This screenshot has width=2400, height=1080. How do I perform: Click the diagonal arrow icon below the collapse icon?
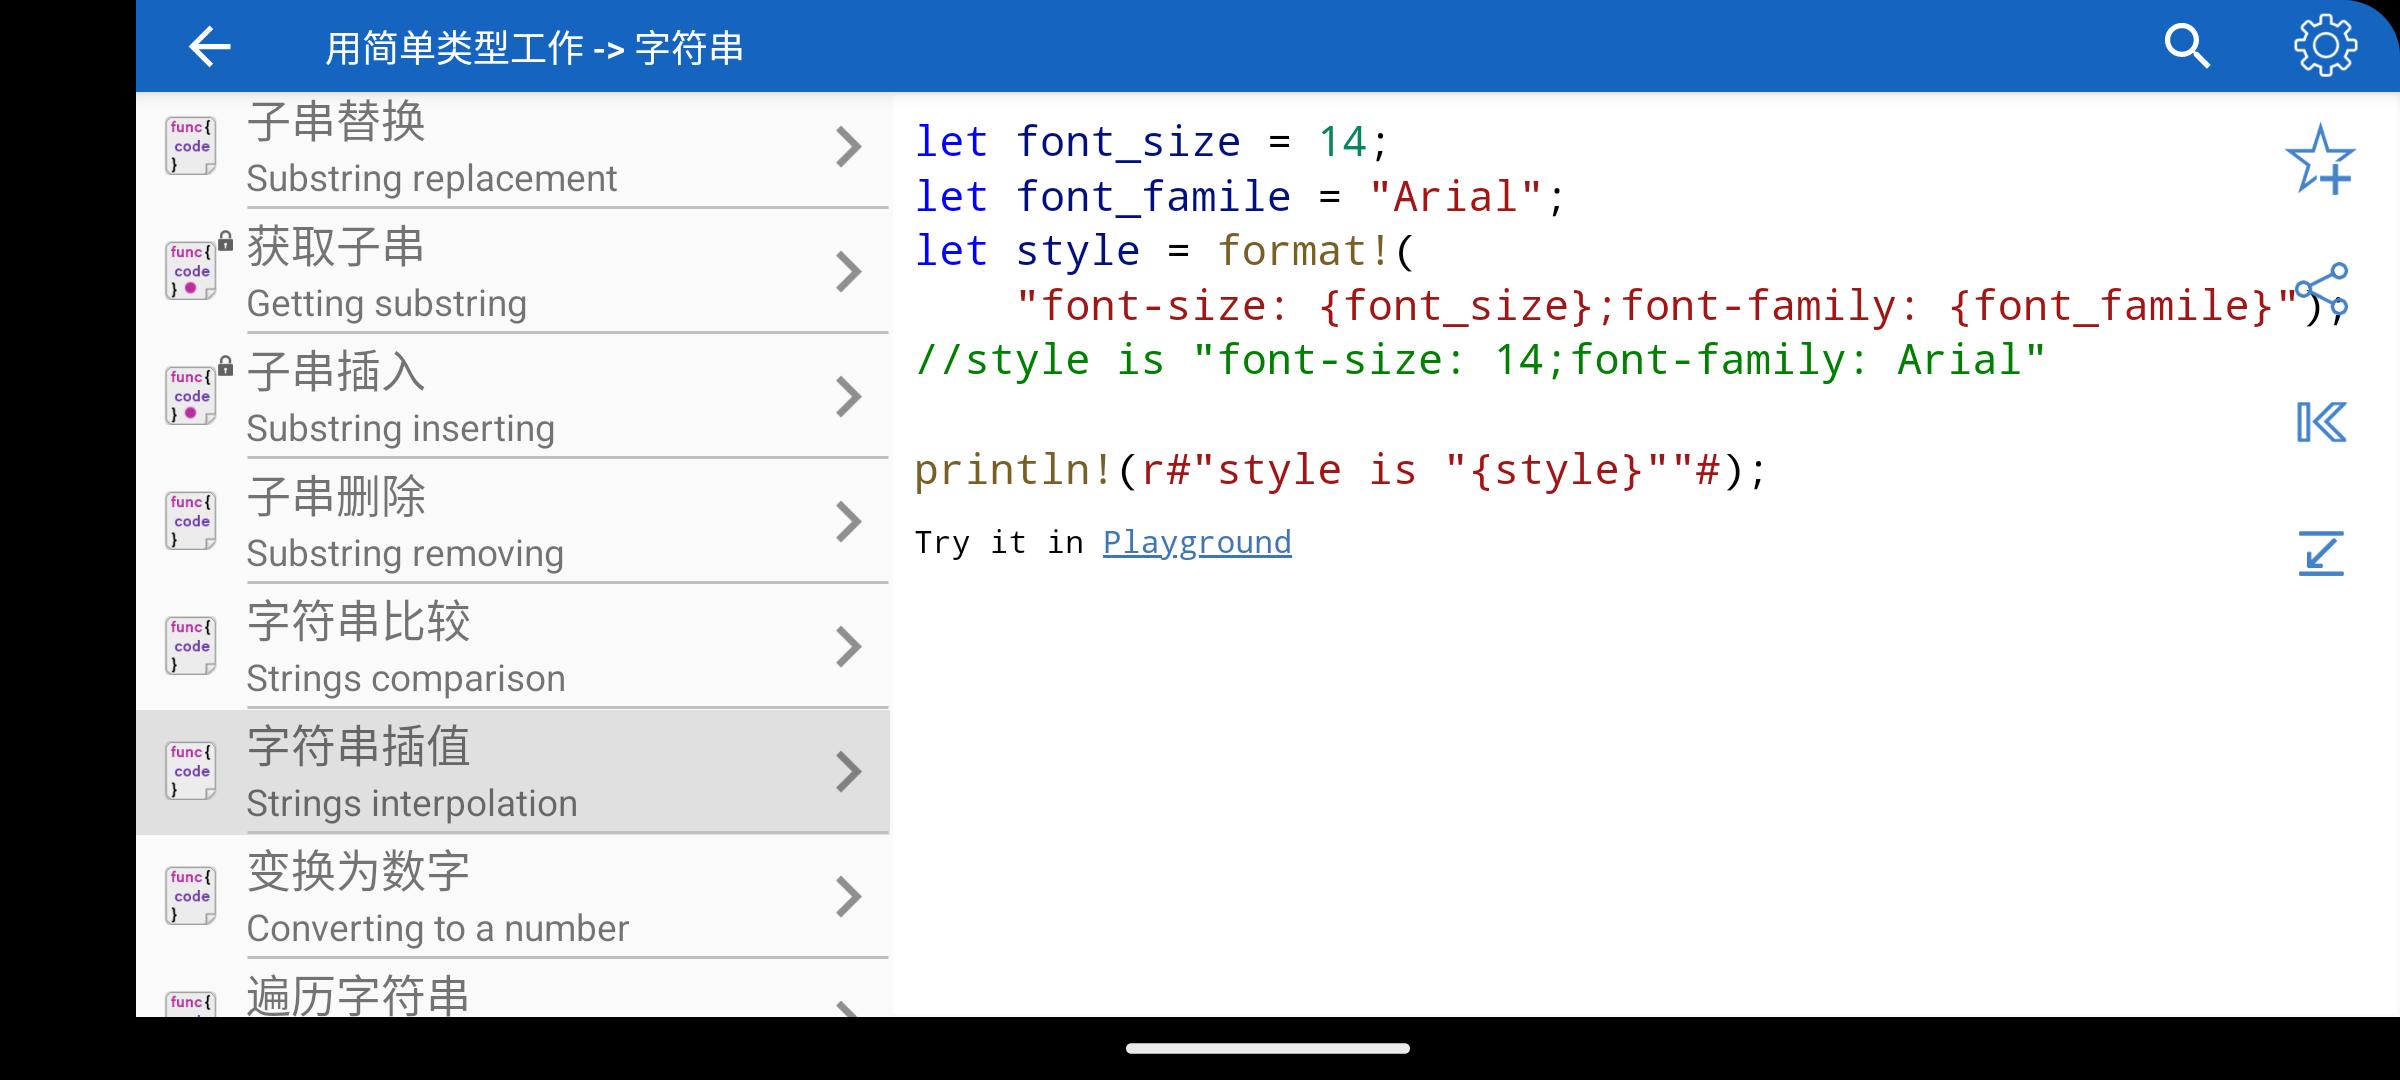point(2320,553)
